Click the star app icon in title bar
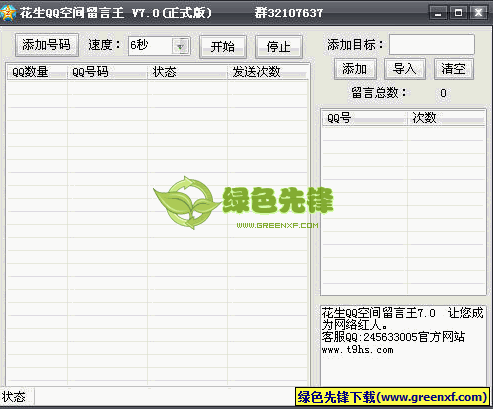Image resolution: width=493 pixels, height=409 pixels. tap(7, 13)
